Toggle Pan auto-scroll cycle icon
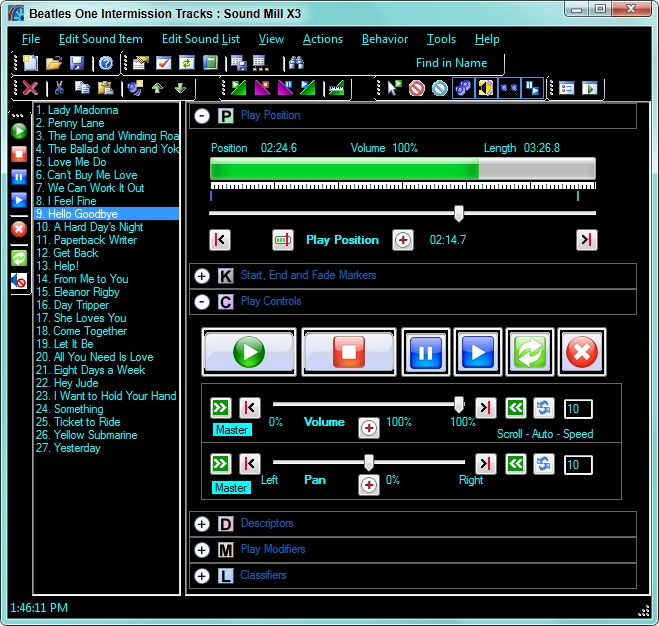Image resolution: width=659 pixels, height=626 pixels. click(543, 464)
